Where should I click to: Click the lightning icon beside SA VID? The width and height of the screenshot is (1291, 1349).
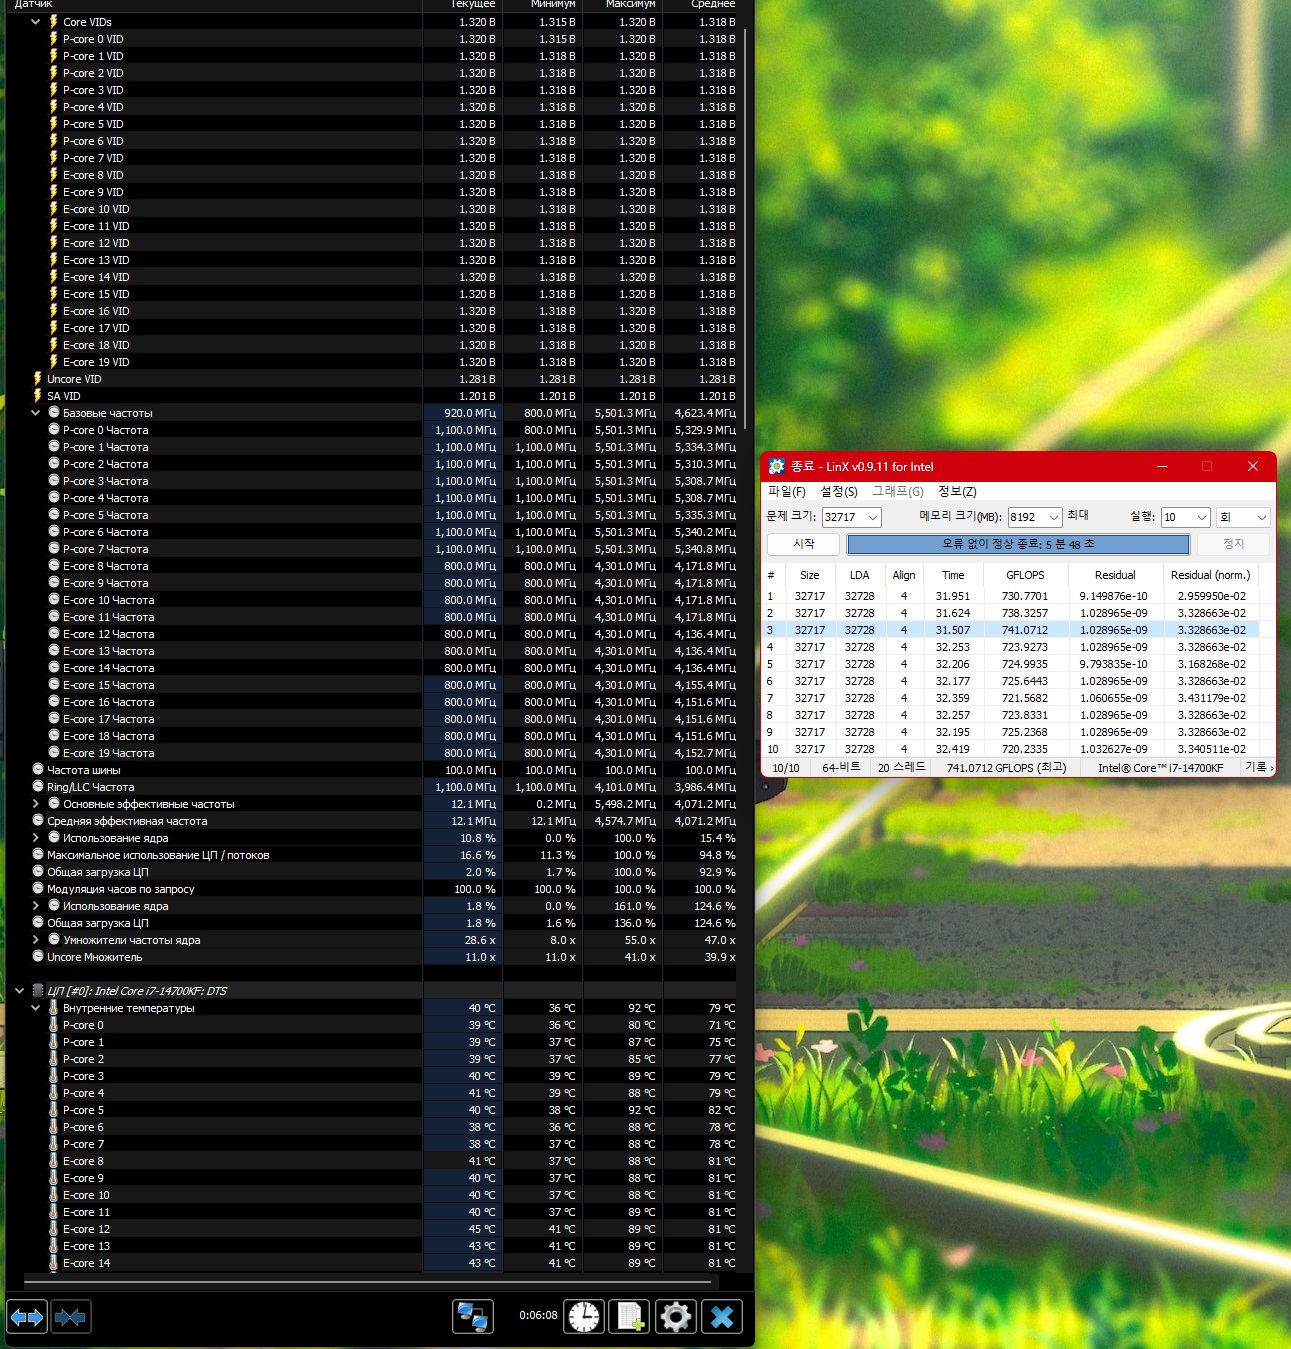click(x=37, y=395)
